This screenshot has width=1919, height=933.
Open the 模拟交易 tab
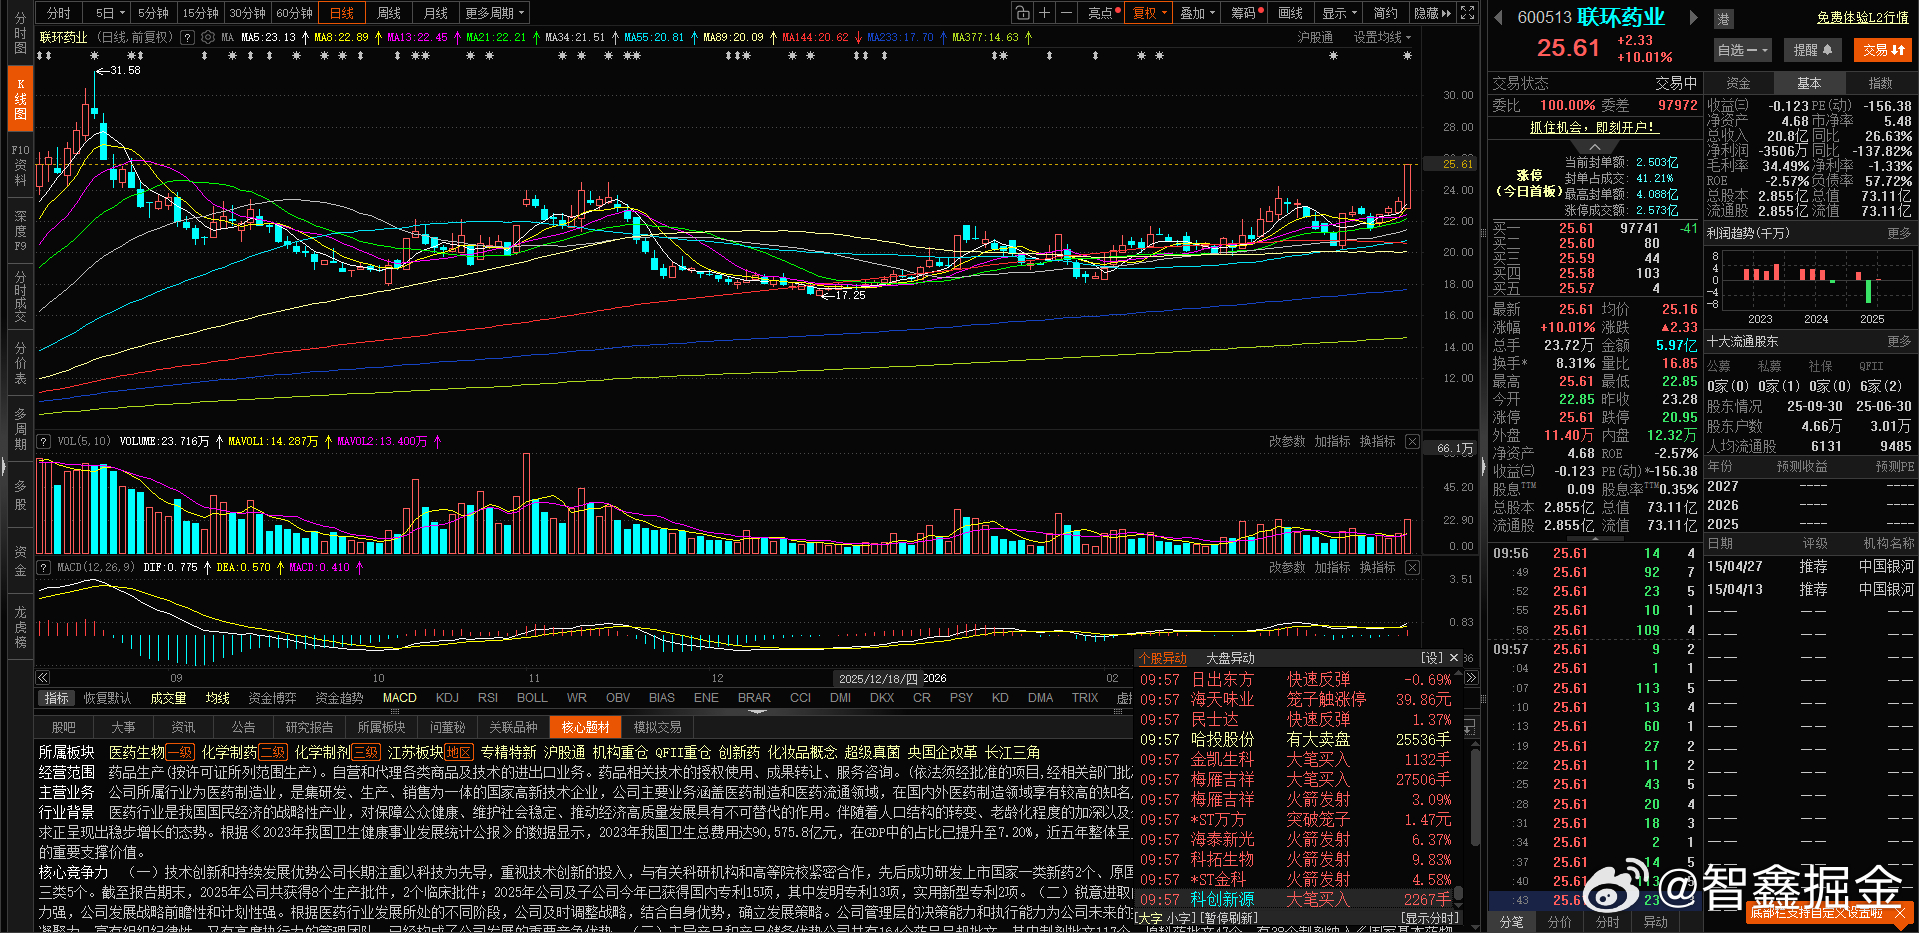click(657, 727)
